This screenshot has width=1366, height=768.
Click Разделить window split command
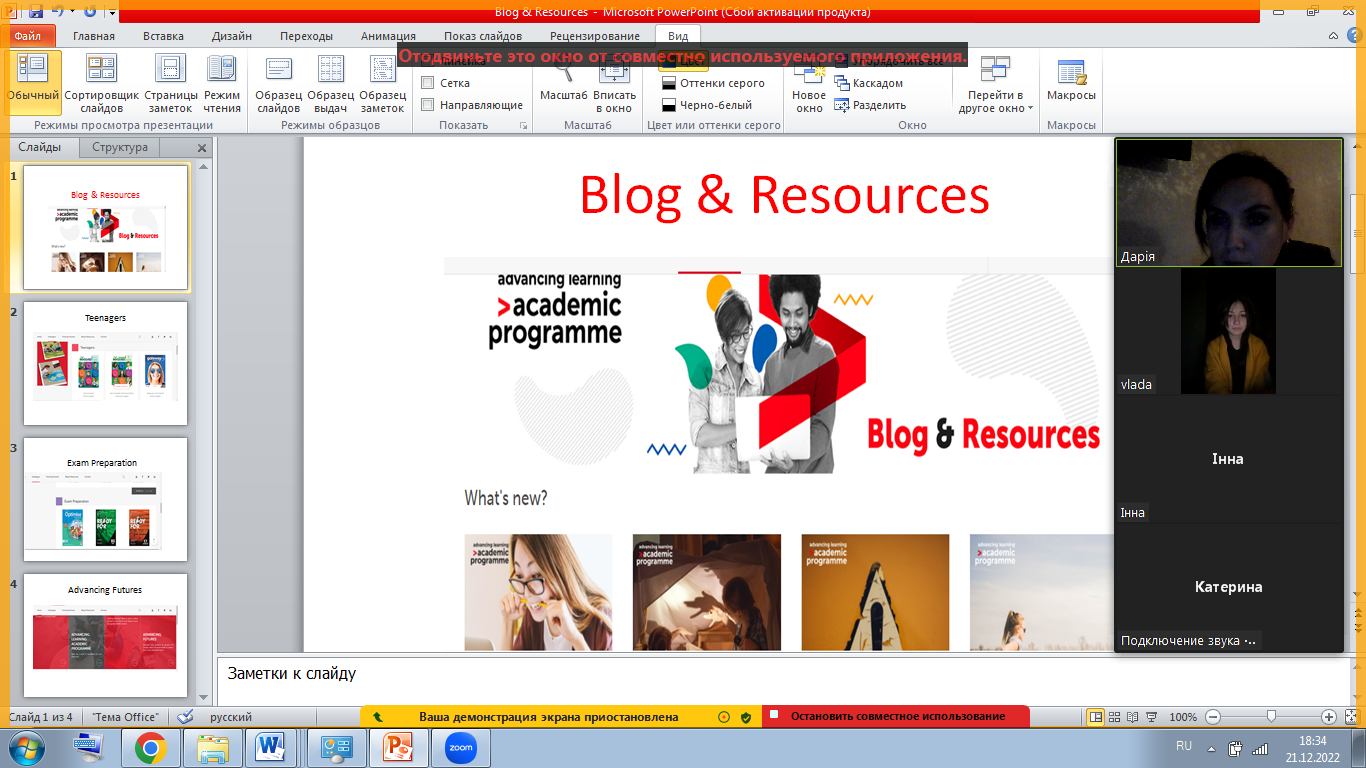point(870,105)
